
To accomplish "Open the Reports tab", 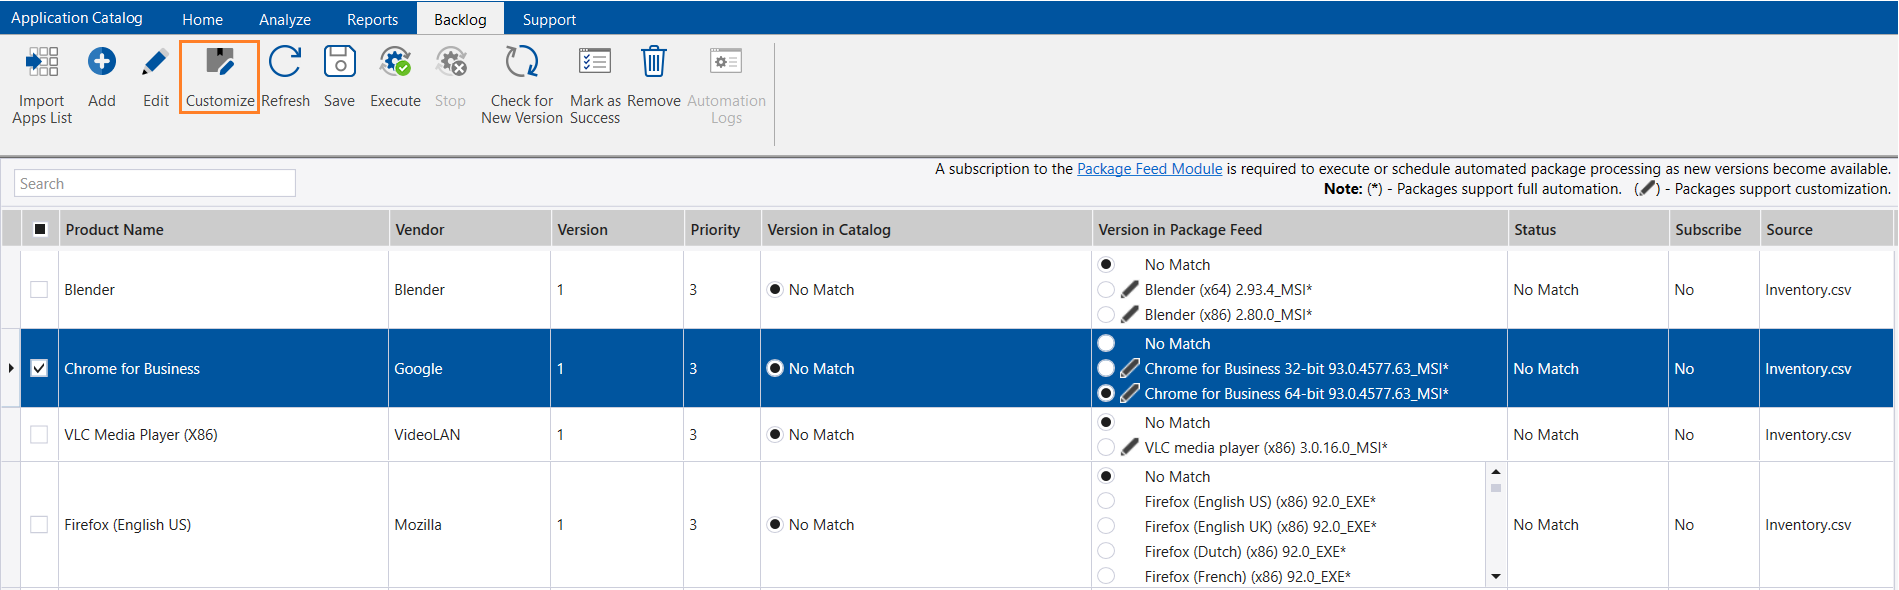I will [x=373, y=19].
